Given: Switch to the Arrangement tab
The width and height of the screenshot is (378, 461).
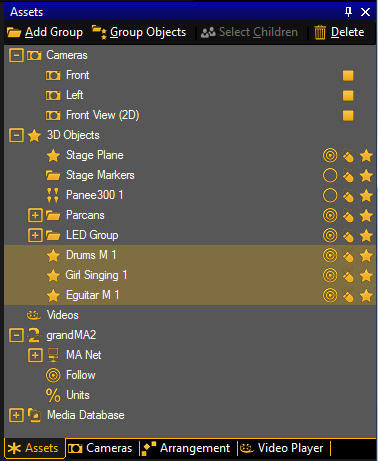Looking at the screenshot, I should pos(186,448).
